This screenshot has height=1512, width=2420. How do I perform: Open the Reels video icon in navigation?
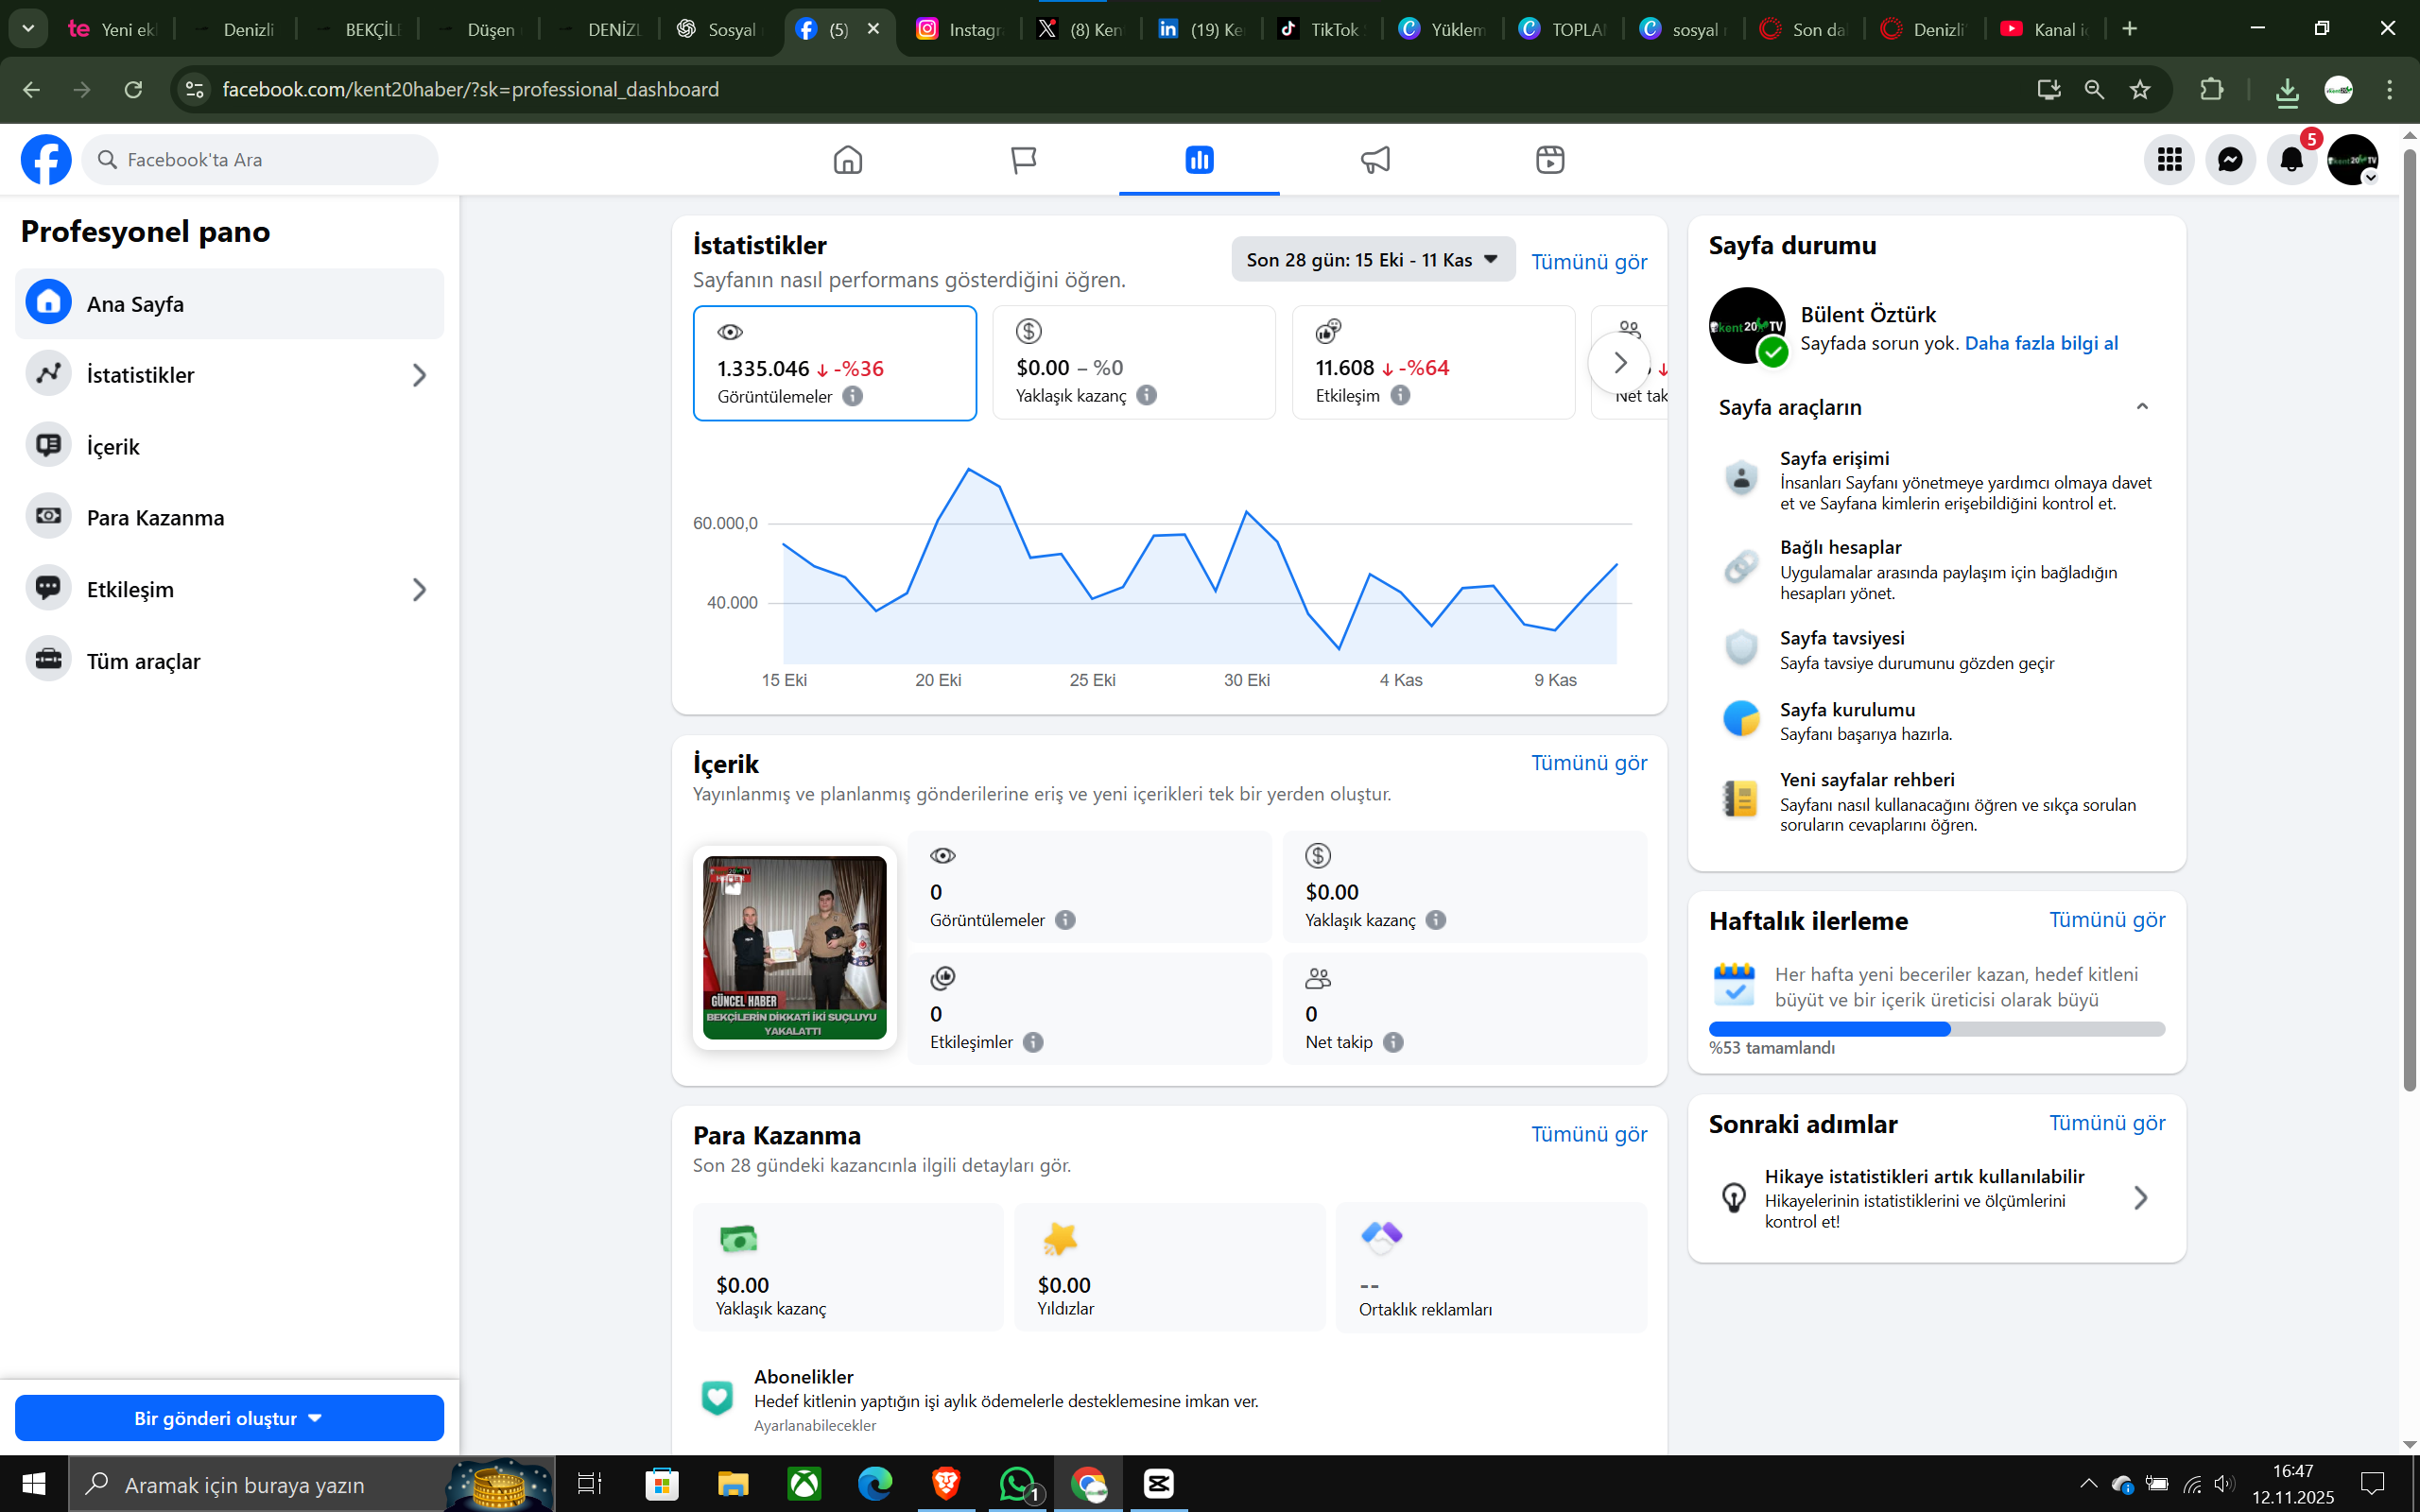[1550, 160]
